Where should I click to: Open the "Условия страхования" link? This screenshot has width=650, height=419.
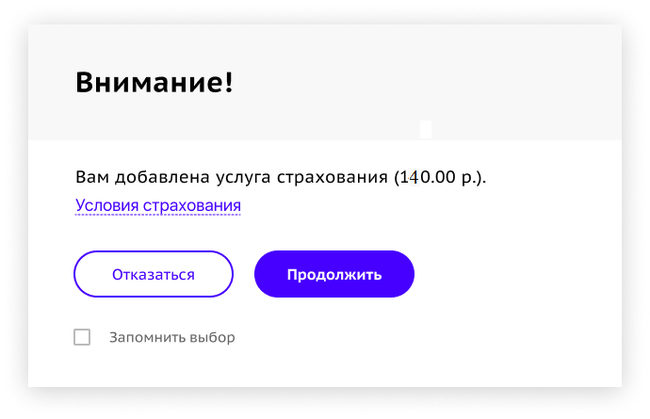click(x=158, y=206)
